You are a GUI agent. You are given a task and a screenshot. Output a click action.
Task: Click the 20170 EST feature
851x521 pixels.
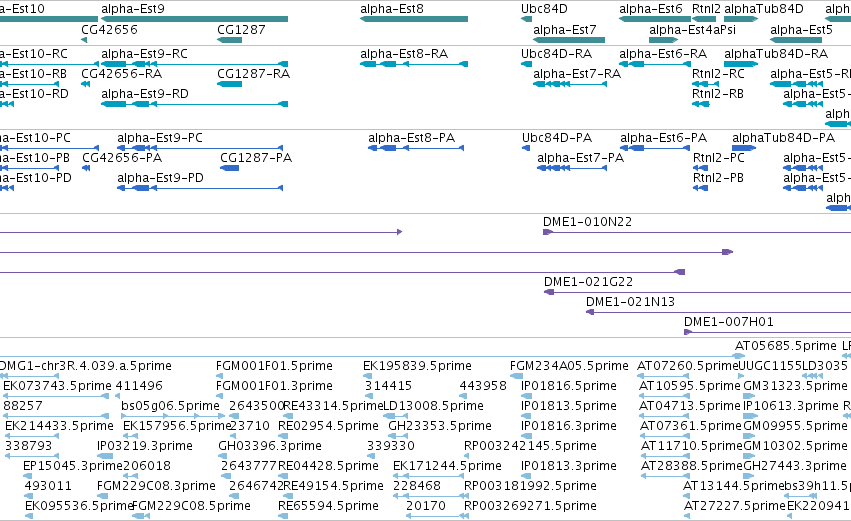(x=437, y=516)
